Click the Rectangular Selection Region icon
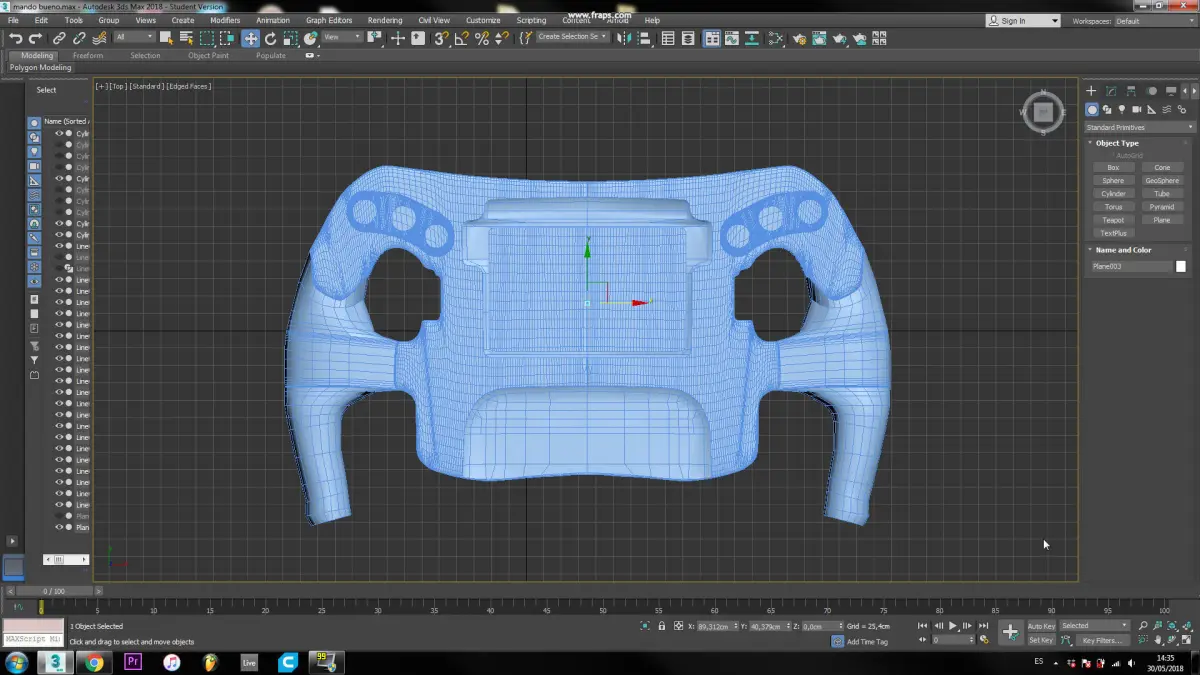Screen dimensions: 1200x675 (207, 38)
